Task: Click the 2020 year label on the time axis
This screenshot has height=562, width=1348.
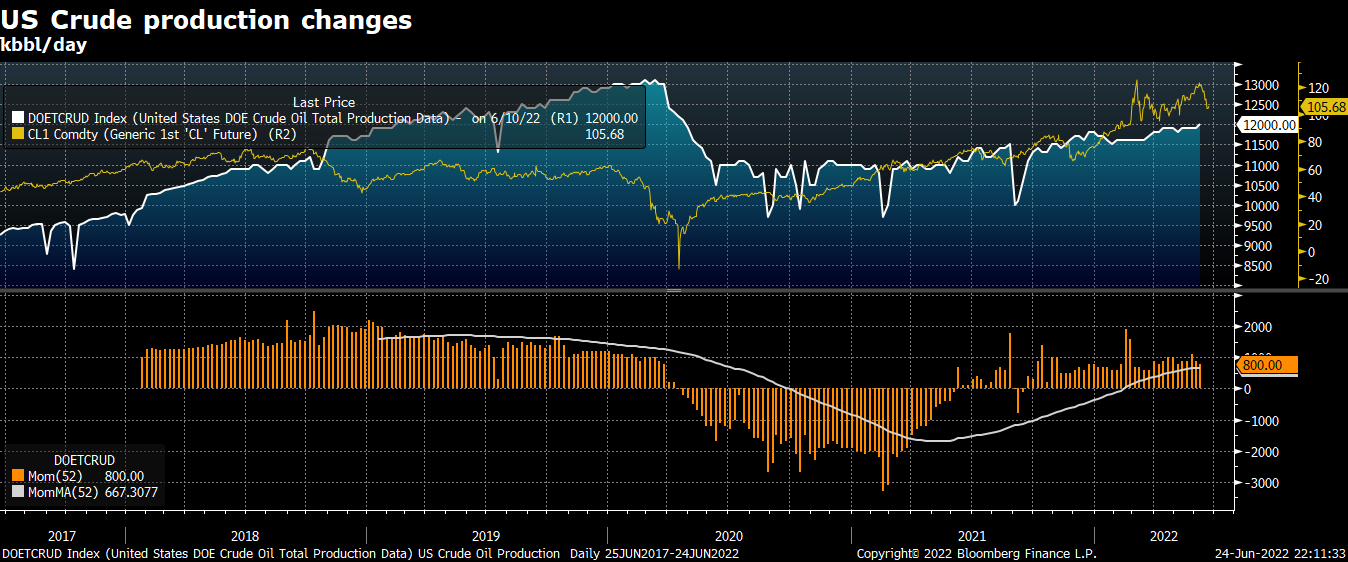Action: (729, 535)
